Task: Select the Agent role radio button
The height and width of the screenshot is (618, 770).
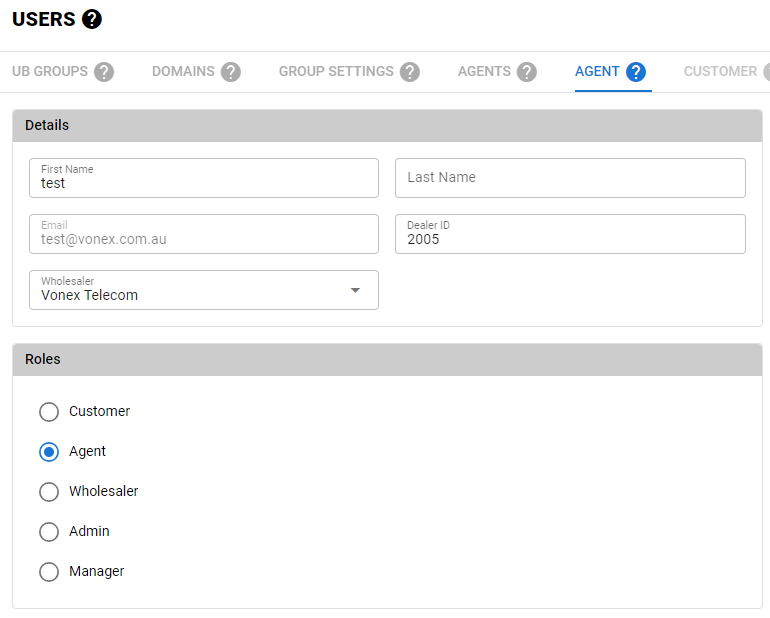Action: pos(49,452)
